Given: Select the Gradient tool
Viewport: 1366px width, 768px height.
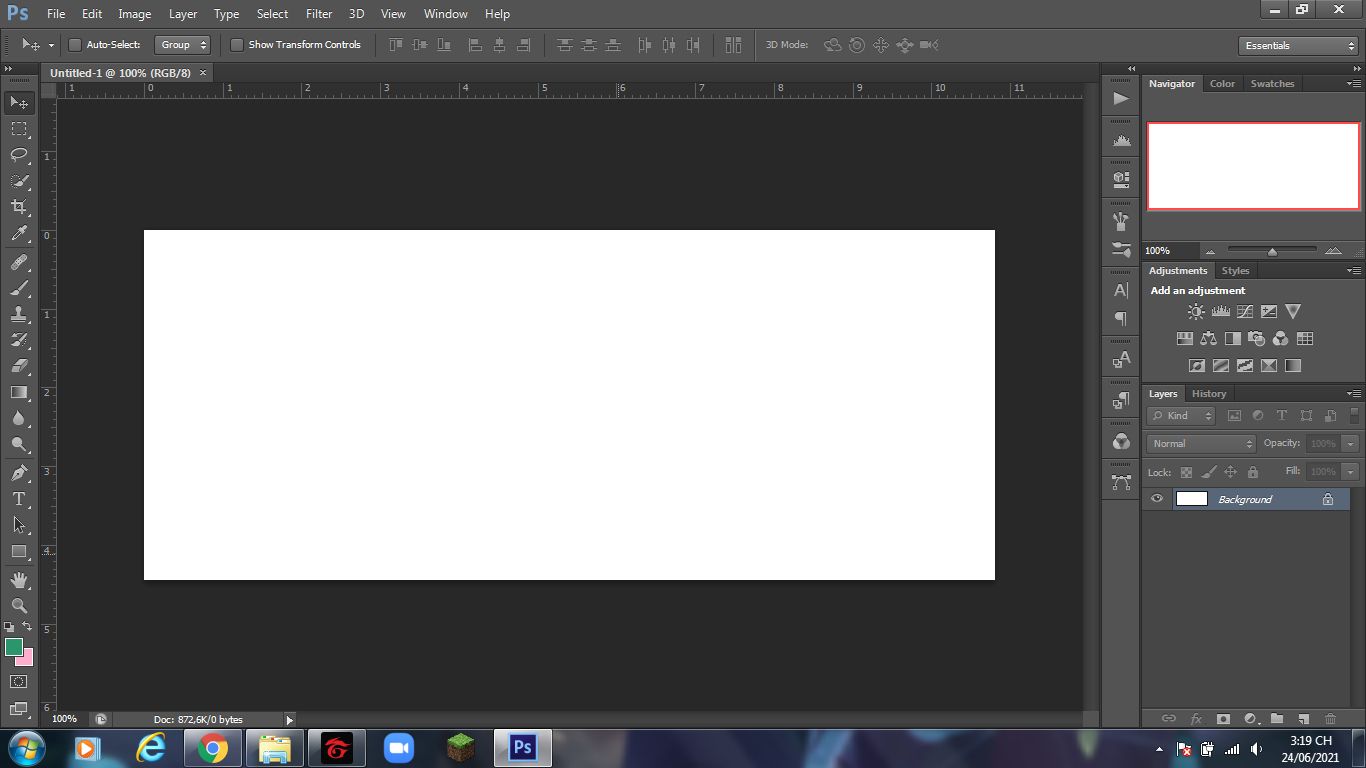Looking at the screenshot, I should click(19, 392).
